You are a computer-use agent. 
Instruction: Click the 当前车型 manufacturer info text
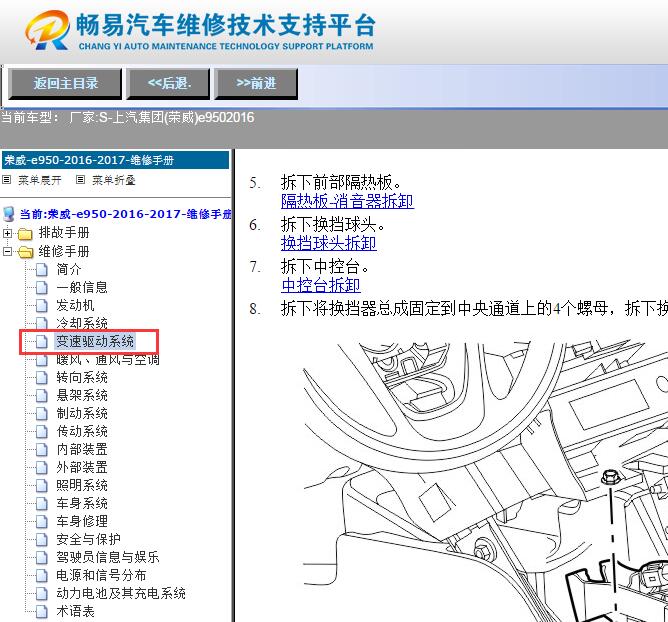[127, 117]
